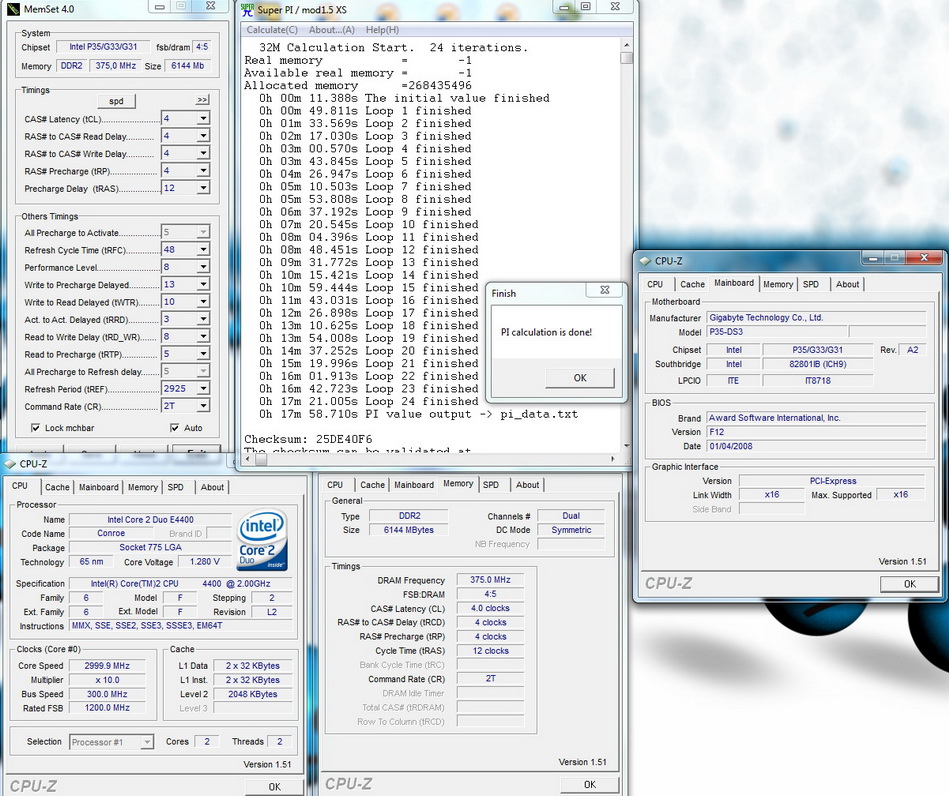Open the Precharge Delay (tRAS) dropdown
This screenshot has width=949, height=796.
coord(203,188)
